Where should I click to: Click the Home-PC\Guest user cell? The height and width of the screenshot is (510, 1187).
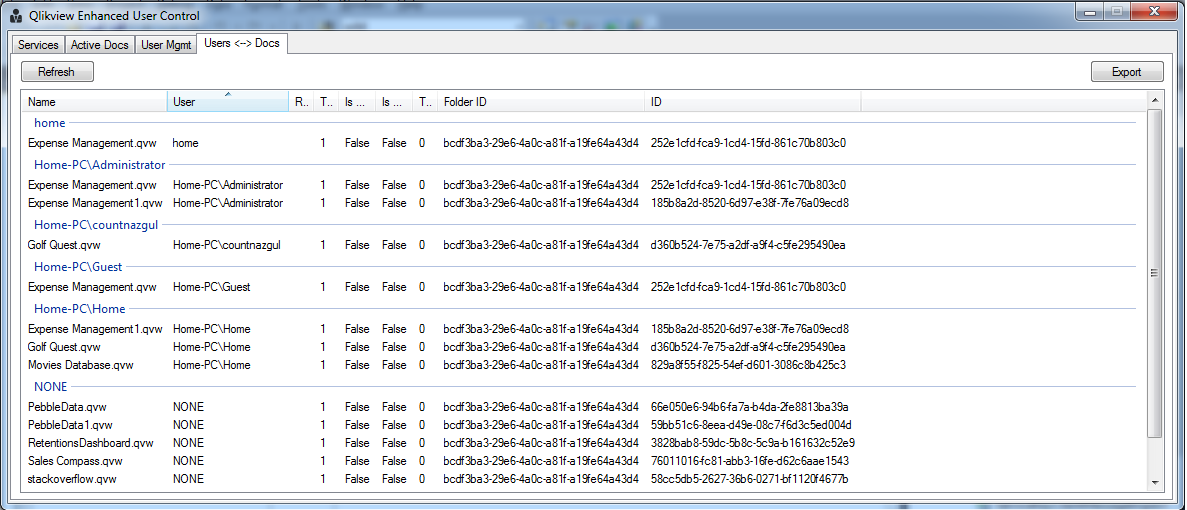tap(211, 288)
